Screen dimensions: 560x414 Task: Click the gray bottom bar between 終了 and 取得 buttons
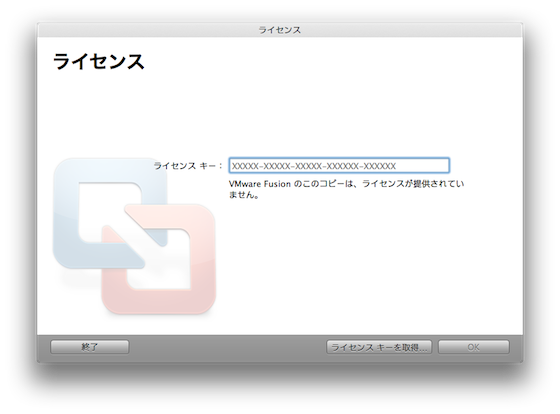tap(228, 347)
